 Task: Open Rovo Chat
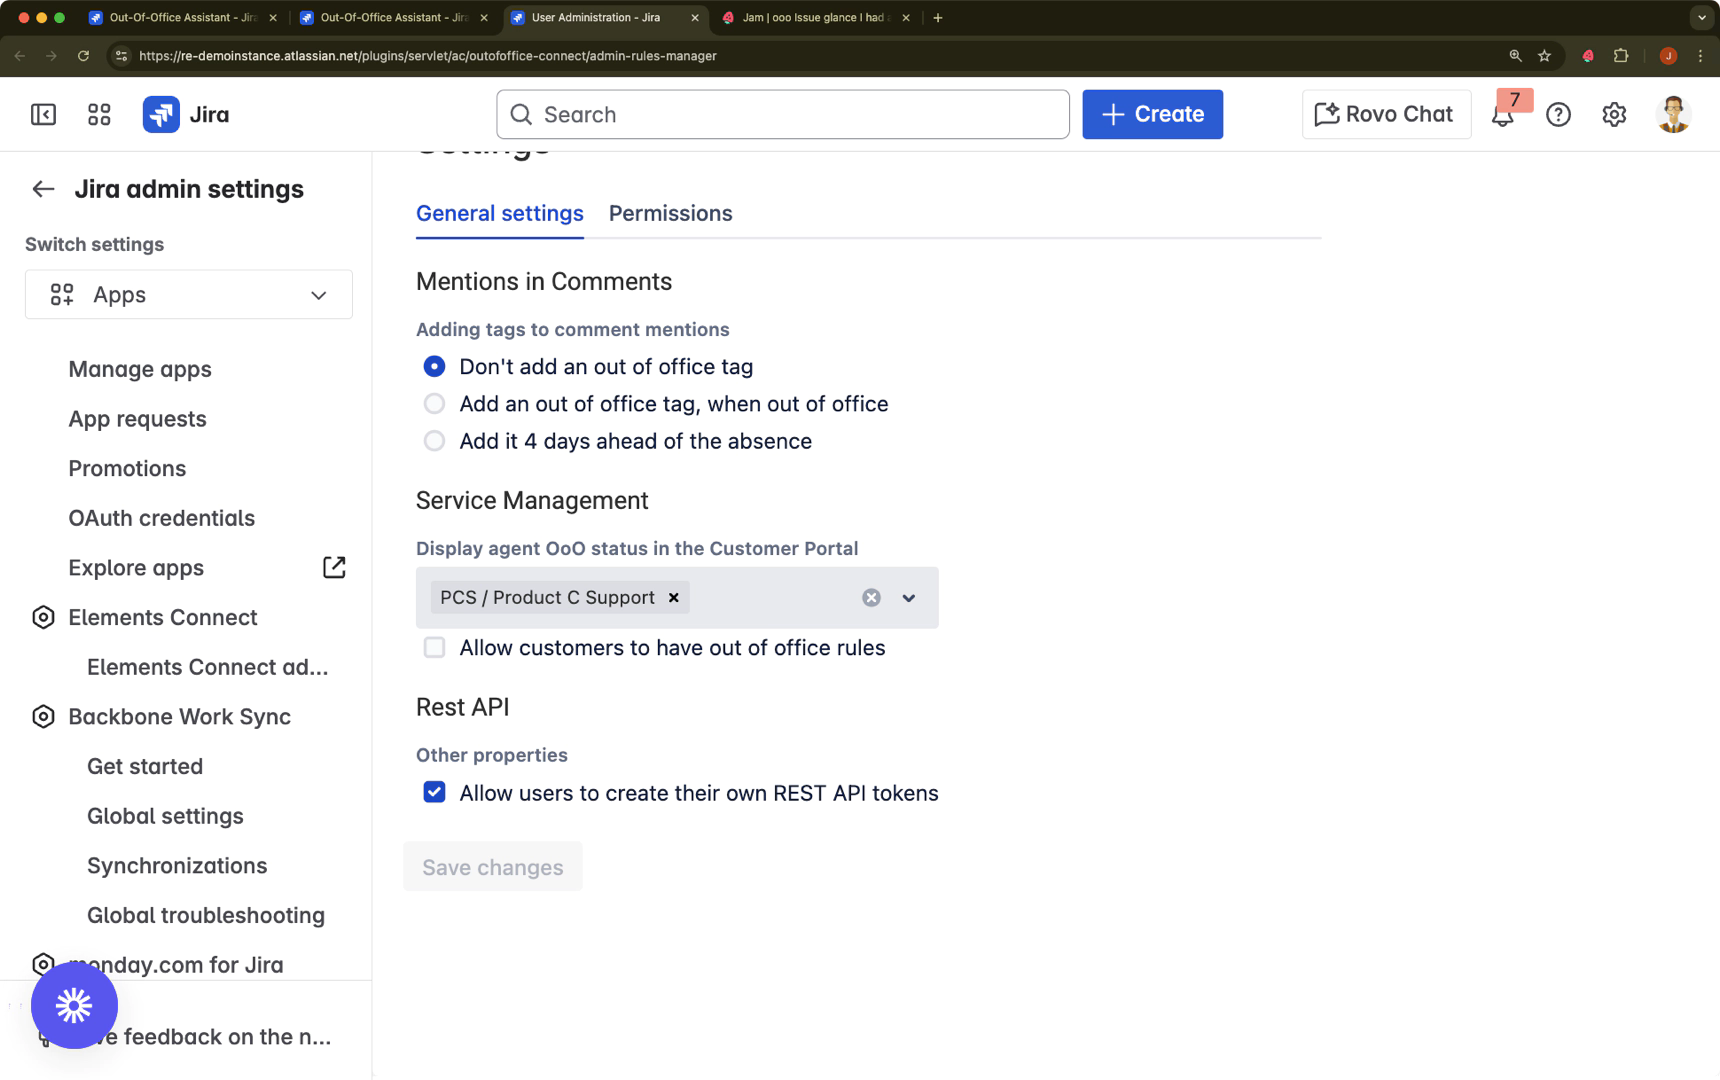[1385, 115]
